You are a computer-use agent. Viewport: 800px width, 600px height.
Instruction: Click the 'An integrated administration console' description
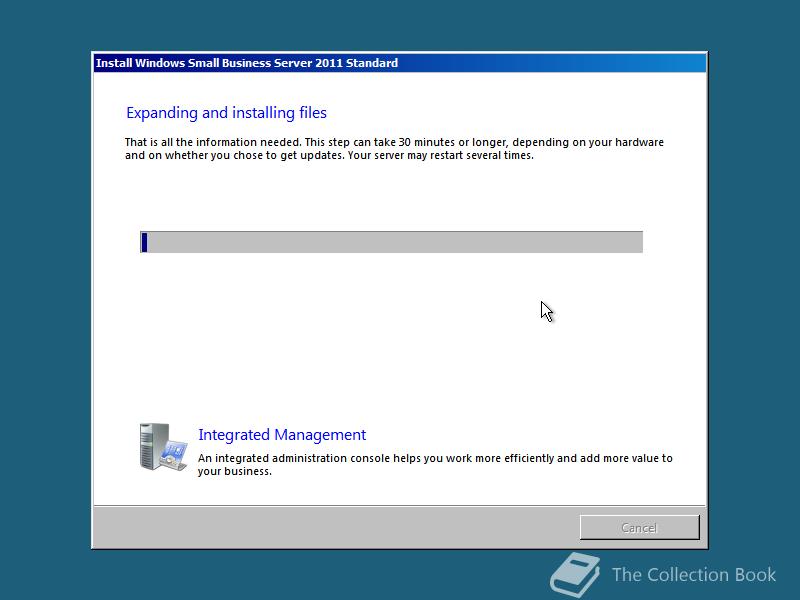point(435,464)
